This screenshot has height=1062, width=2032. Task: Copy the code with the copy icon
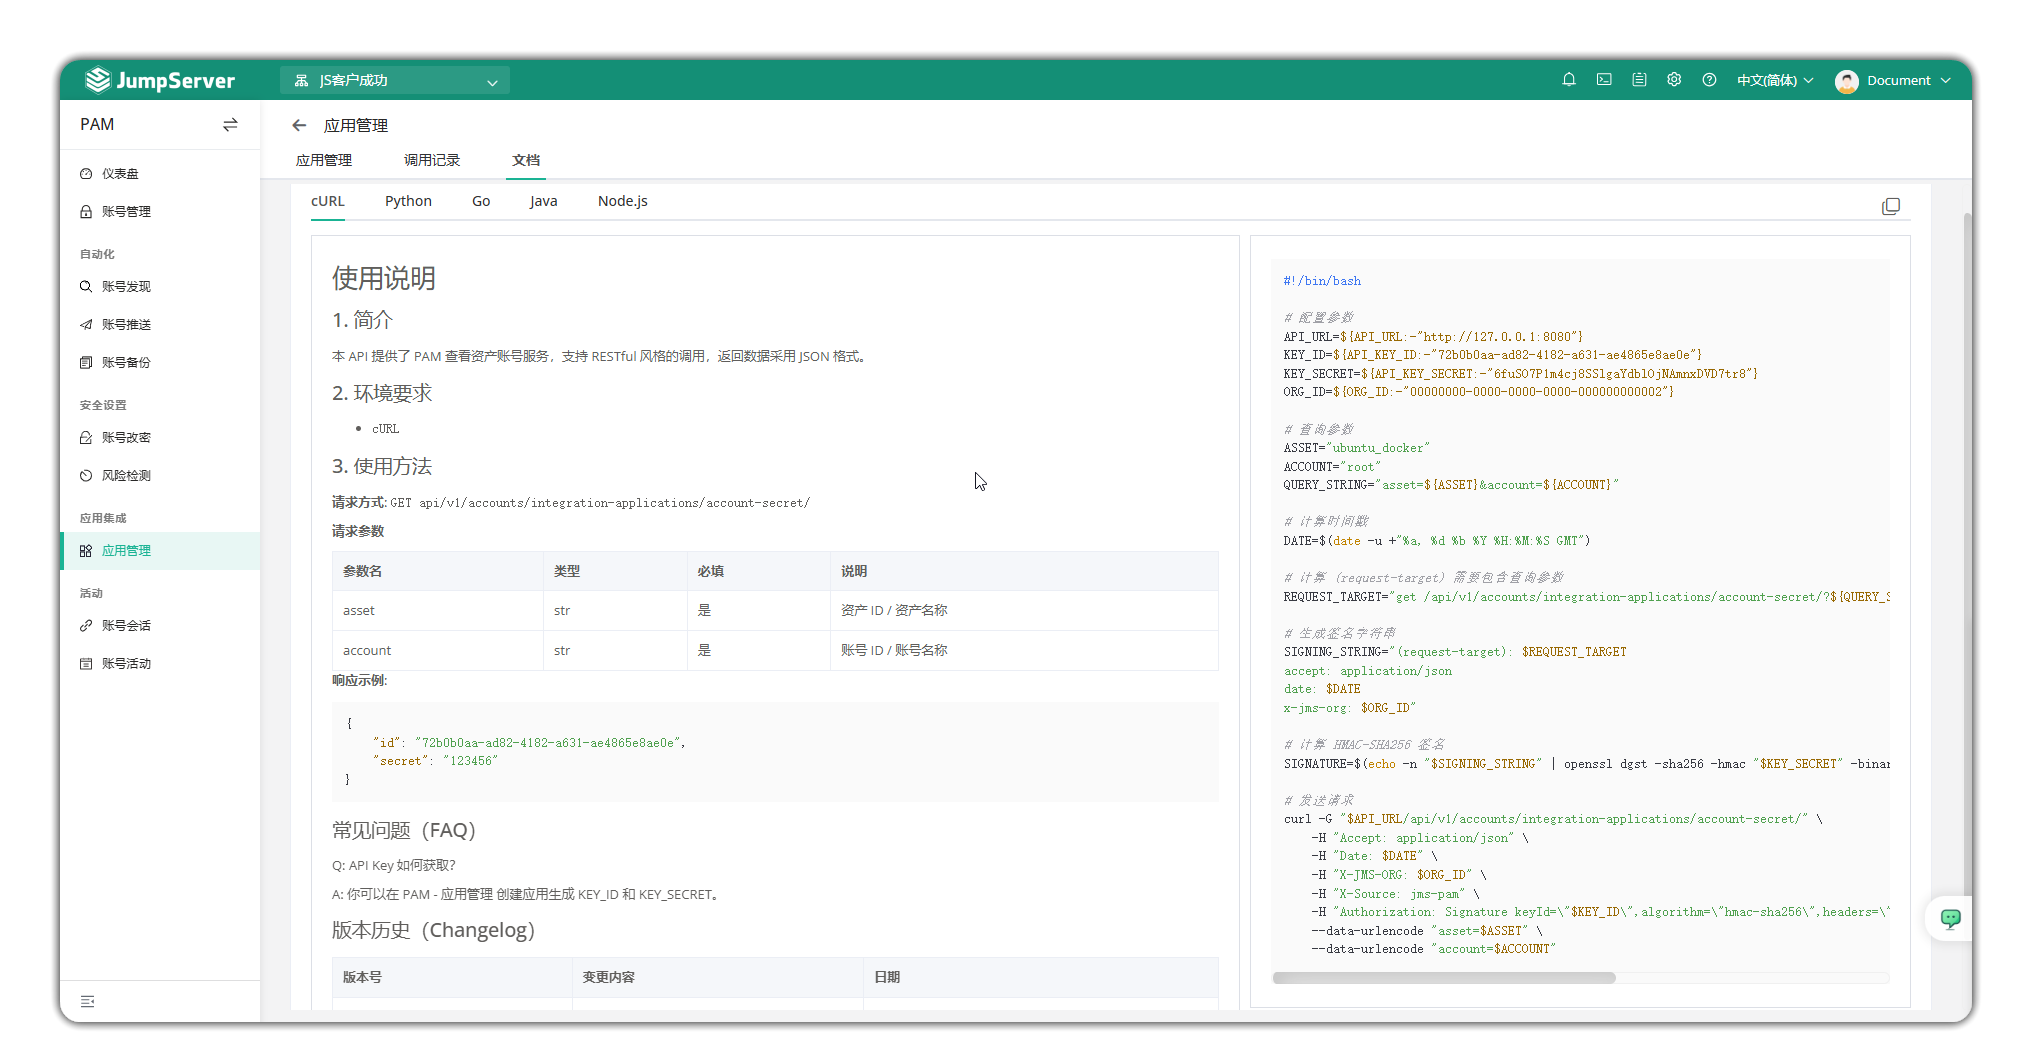coord(1890,206)
